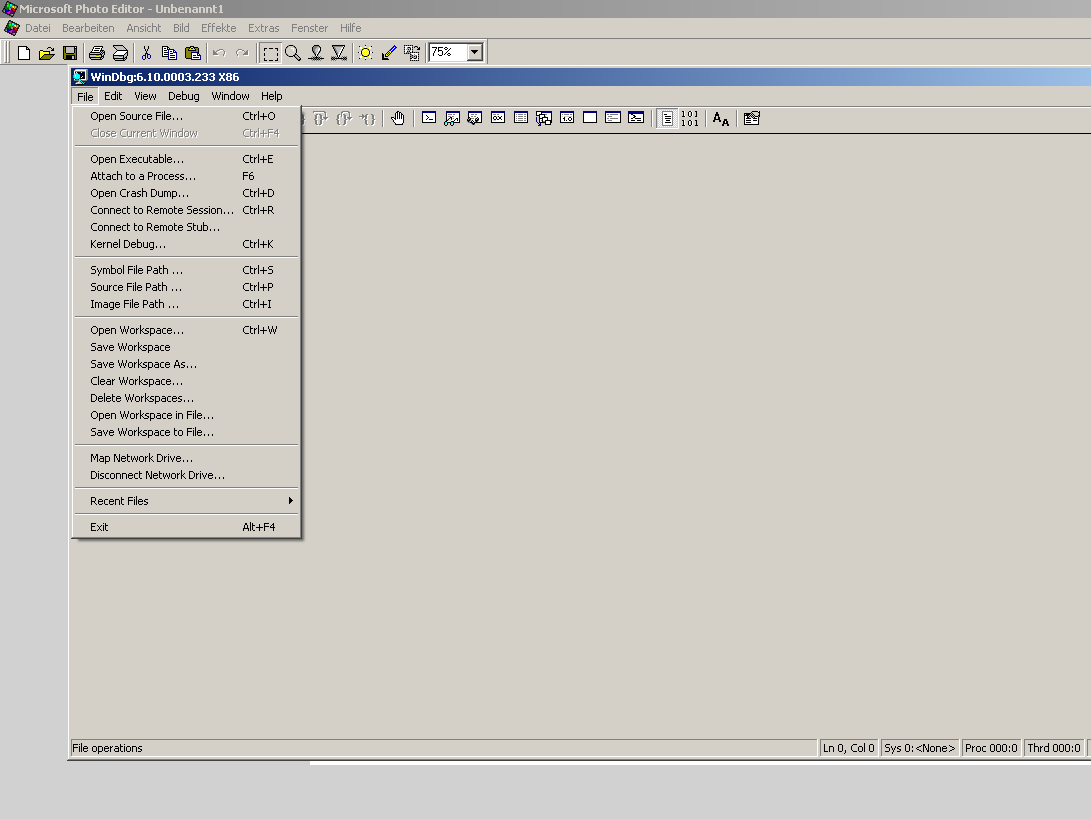This screenshot has height=819, width=1091.
Task: Click the Open folder icon in Photo Editor
Action: (47, 53)
